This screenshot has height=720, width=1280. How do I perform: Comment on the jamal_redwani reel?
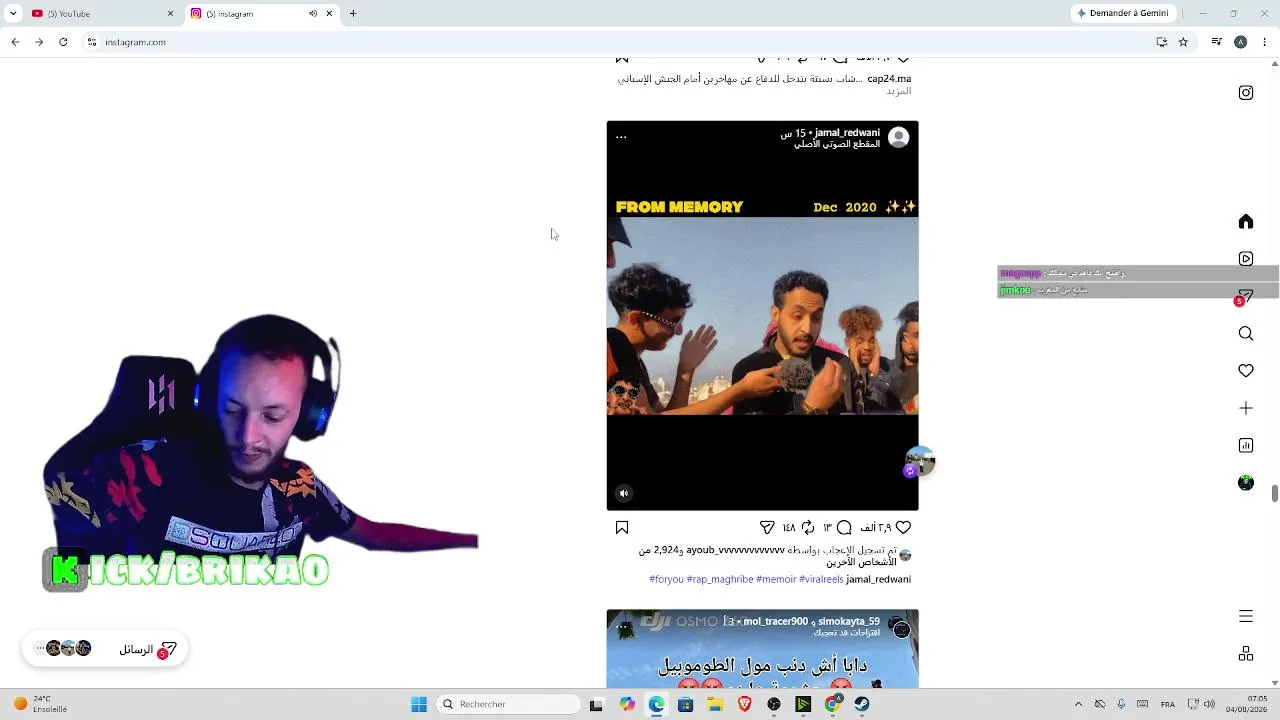[x=844, y=528]
